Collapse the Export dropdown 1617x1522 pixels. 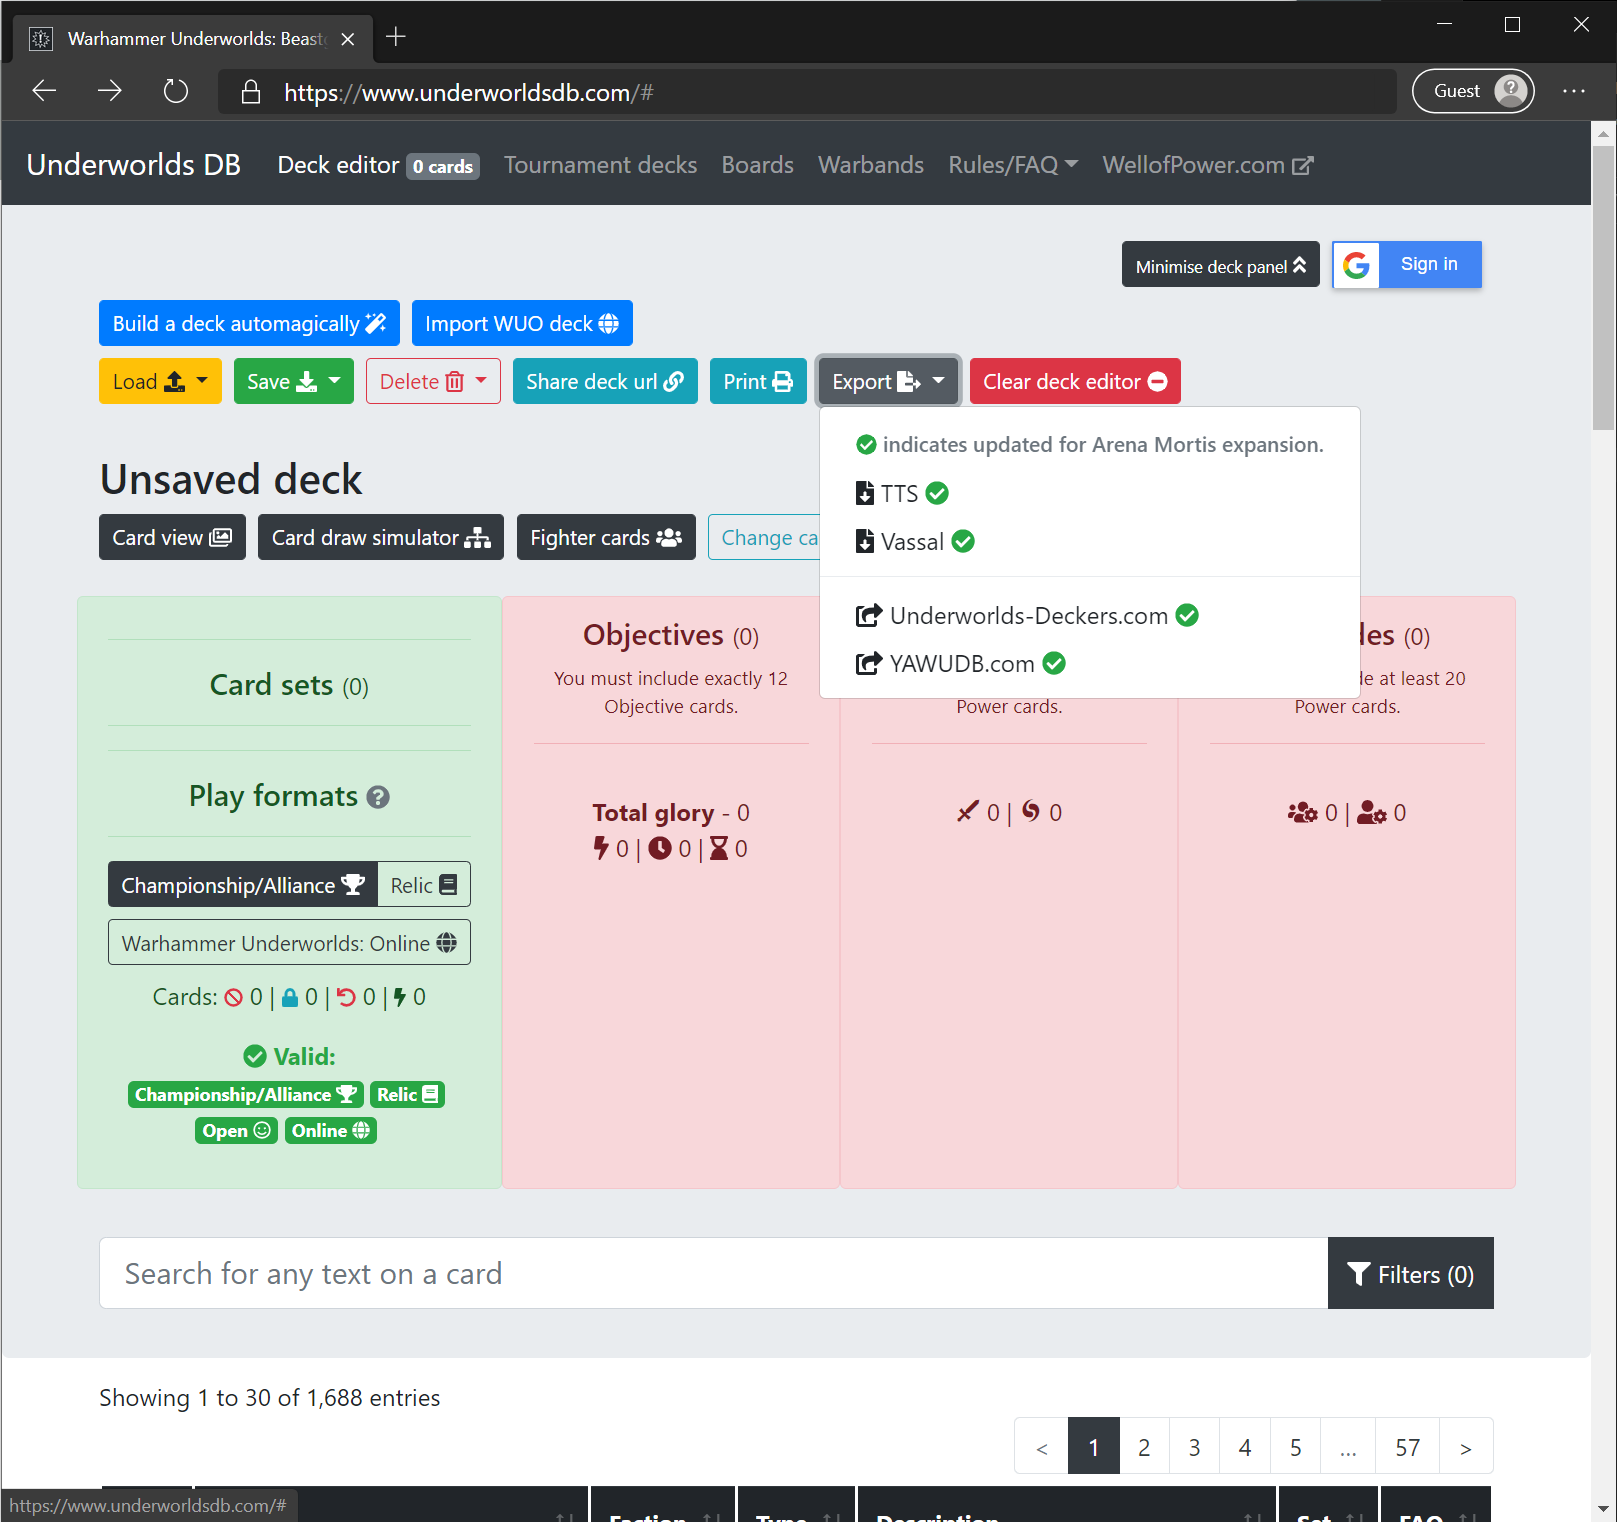click(889, 381)
